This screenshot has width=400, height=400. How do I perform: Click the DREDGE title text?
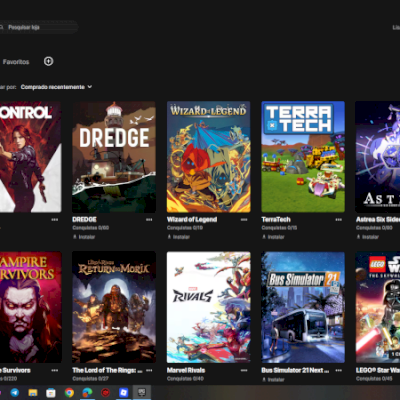[84, 219]
